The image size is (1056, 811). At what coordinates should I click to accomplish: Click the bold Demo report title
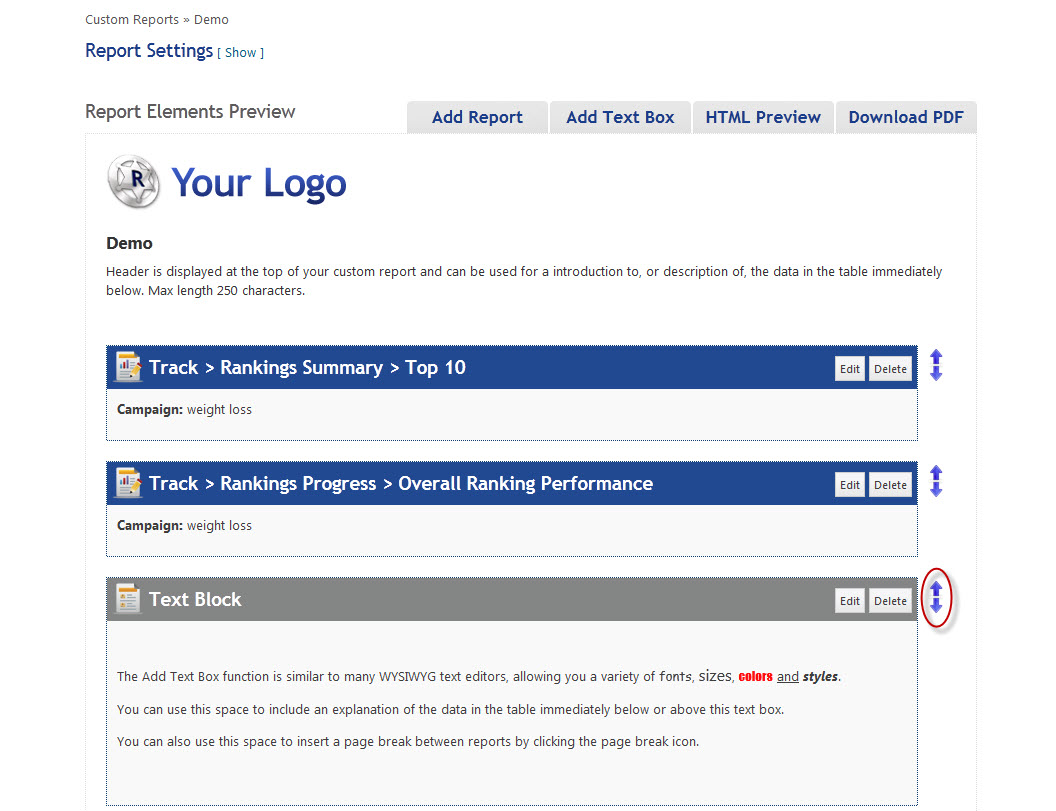[x=129, y=243]
